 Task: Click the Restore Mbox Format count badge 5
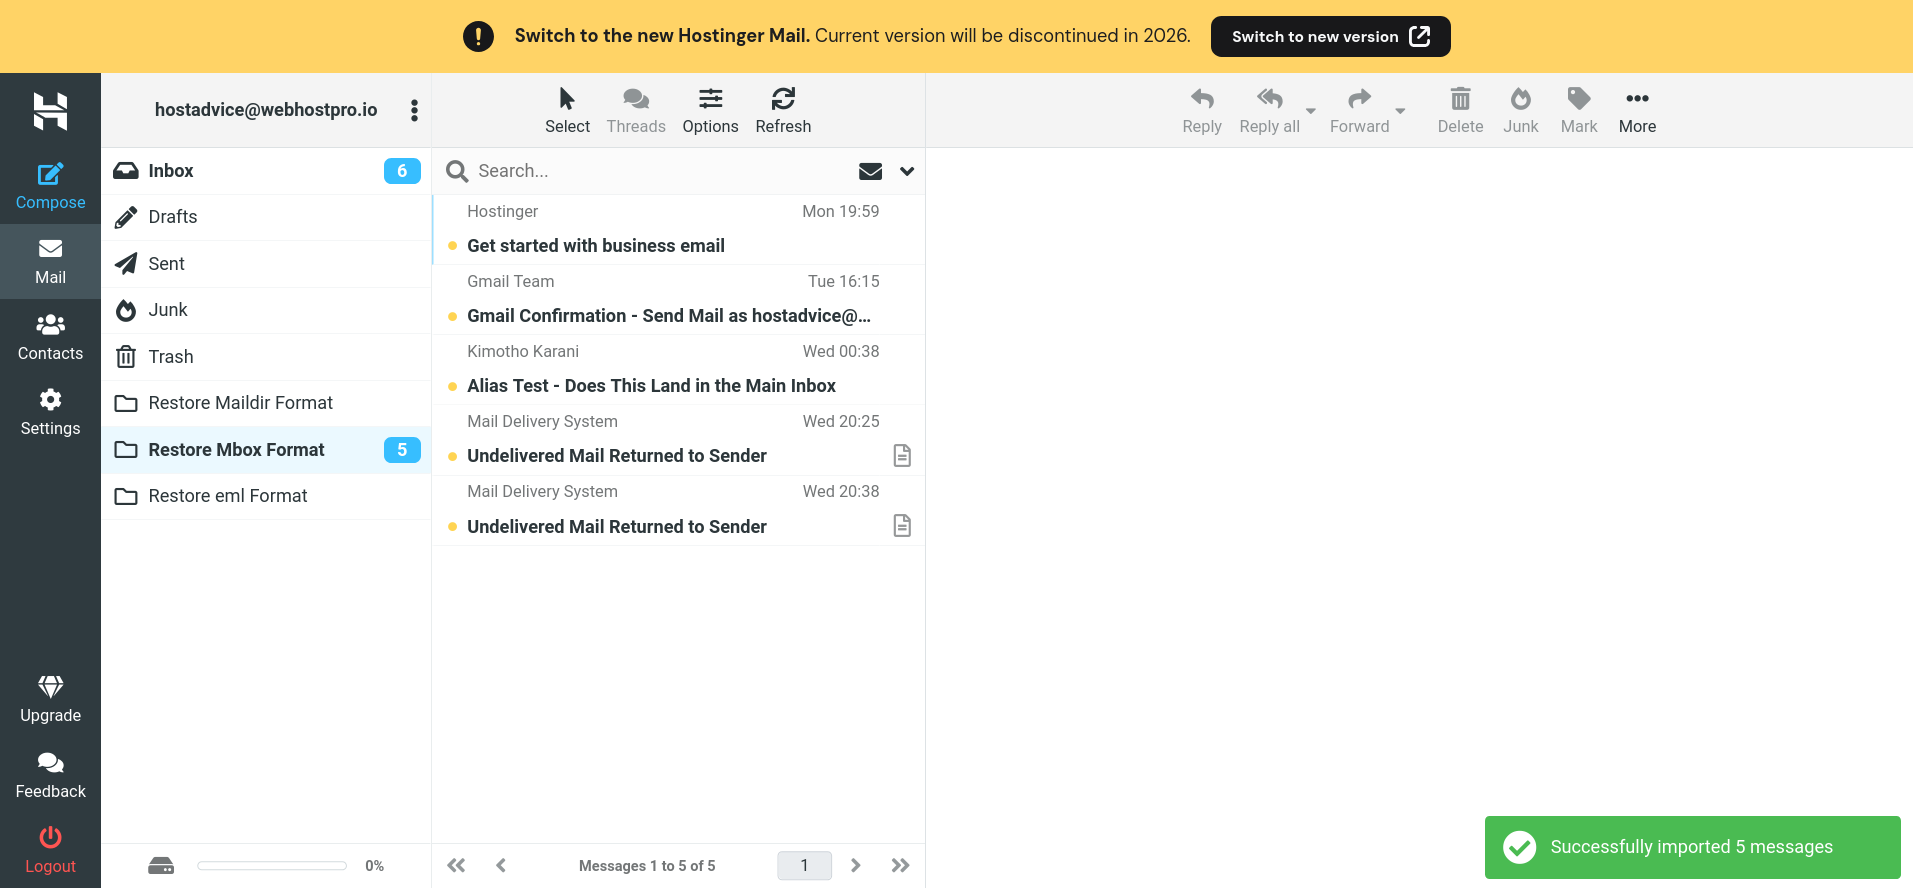point(402,450)
